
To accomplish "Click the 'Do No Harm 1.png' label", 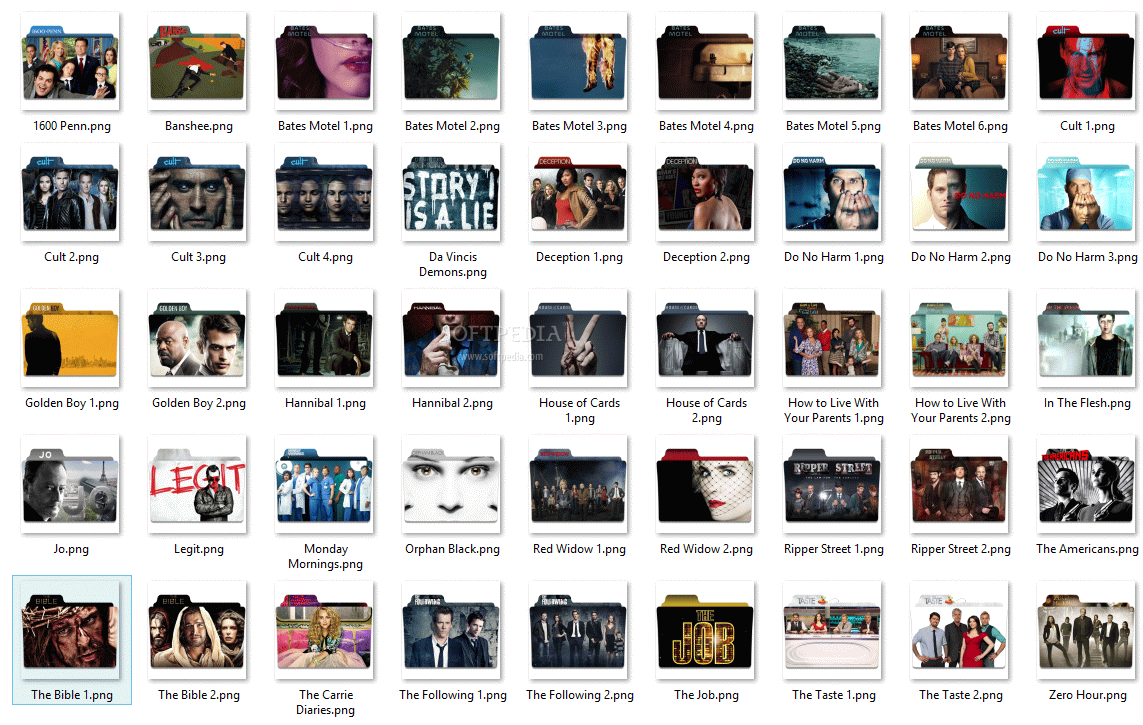I will coord(833,257).
